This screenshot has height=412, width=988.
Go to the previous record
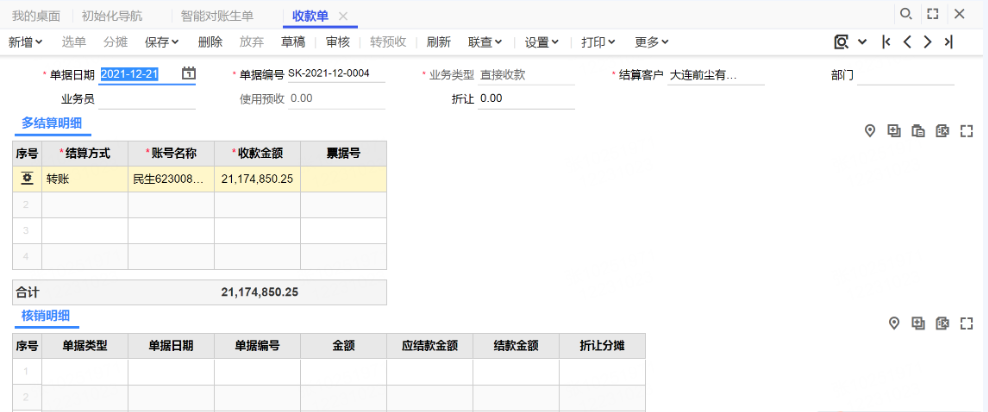click(906, 42)
